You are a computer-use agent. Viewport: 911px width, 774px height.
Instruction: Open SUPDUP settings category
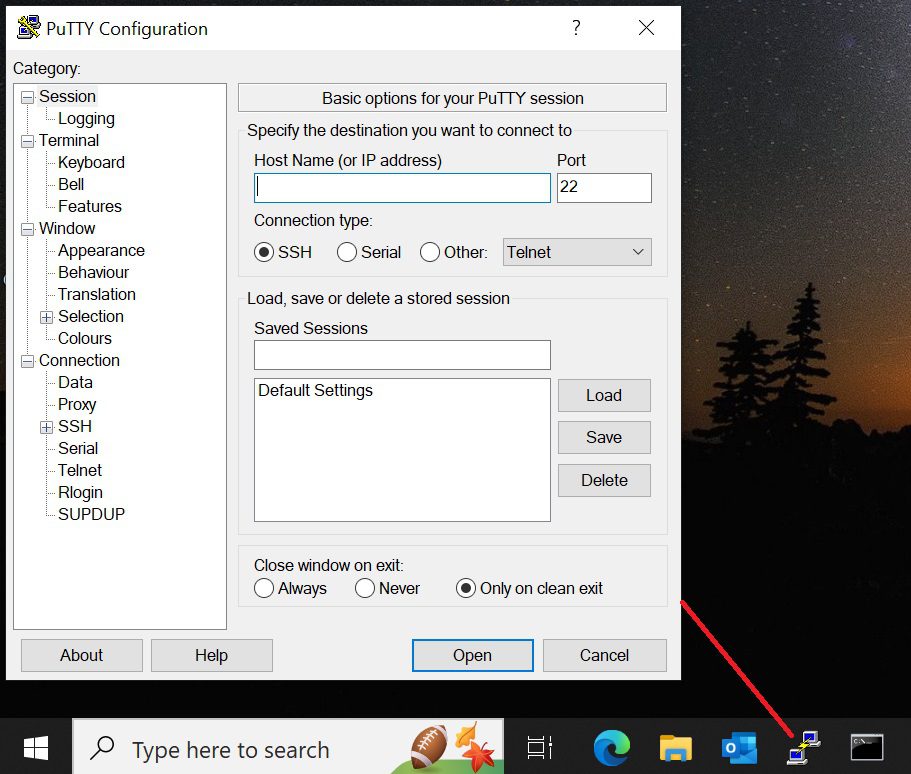91,514
